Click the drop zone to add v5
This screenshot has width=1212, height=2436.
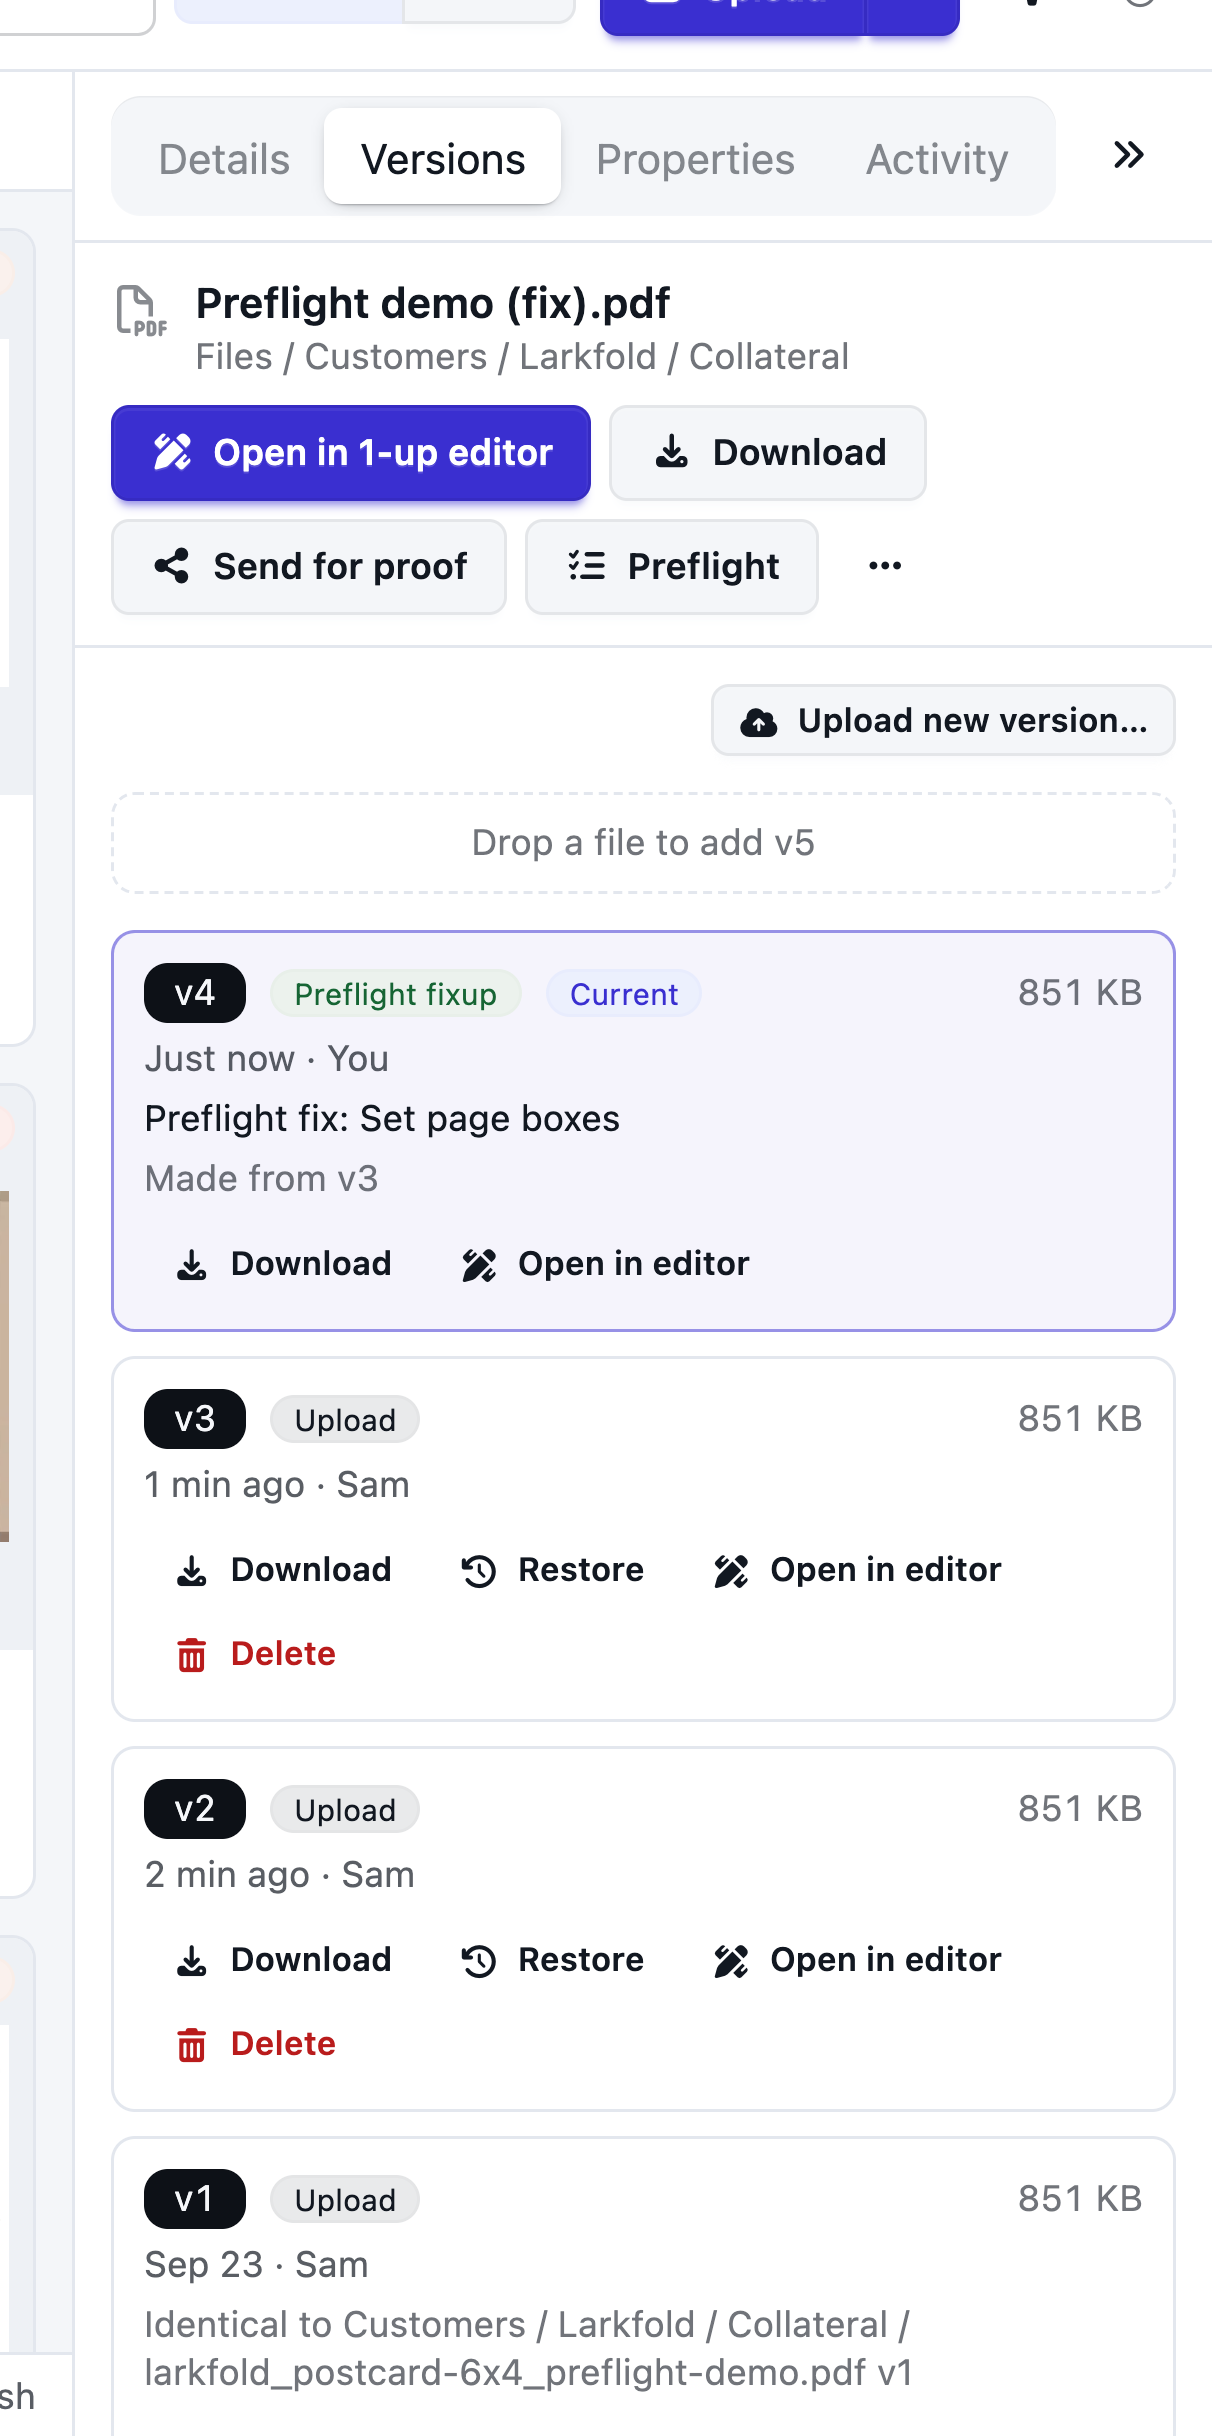(643, 843)
